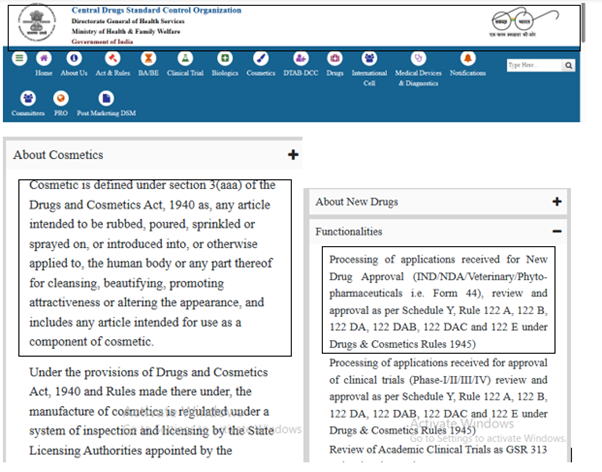The height and width of the screenshot is (472, 602).
Task: Select the International Cell menu label
Action: click(x=369, y=78)
